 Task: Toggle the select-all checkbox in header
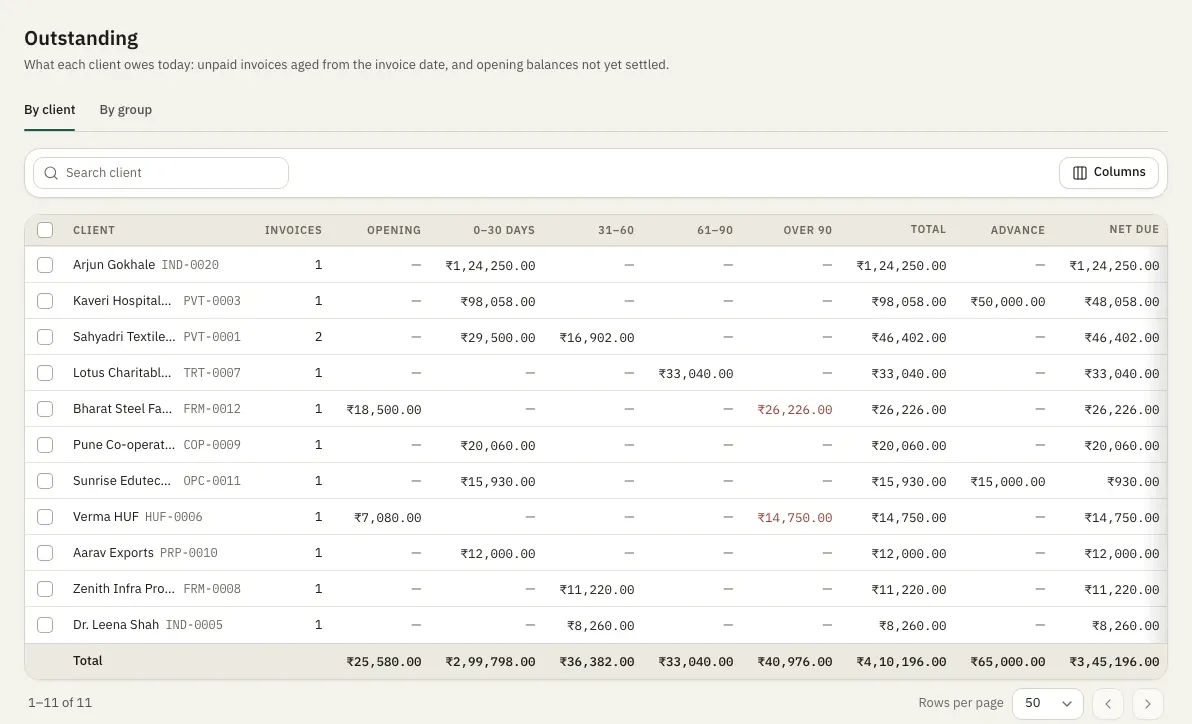(x=45, y=230)
